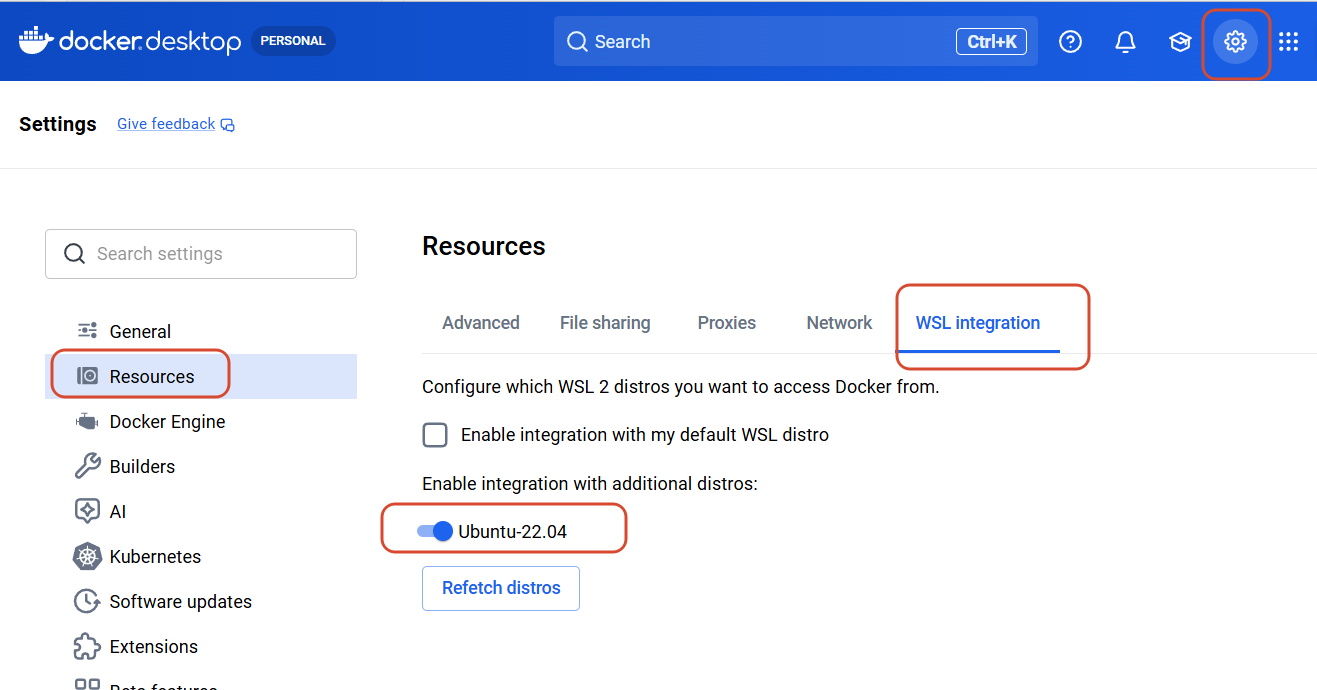Toggle off Ubuntu-22.04 integration
This screenshot has height=690, width=1317.
[435, 531]
